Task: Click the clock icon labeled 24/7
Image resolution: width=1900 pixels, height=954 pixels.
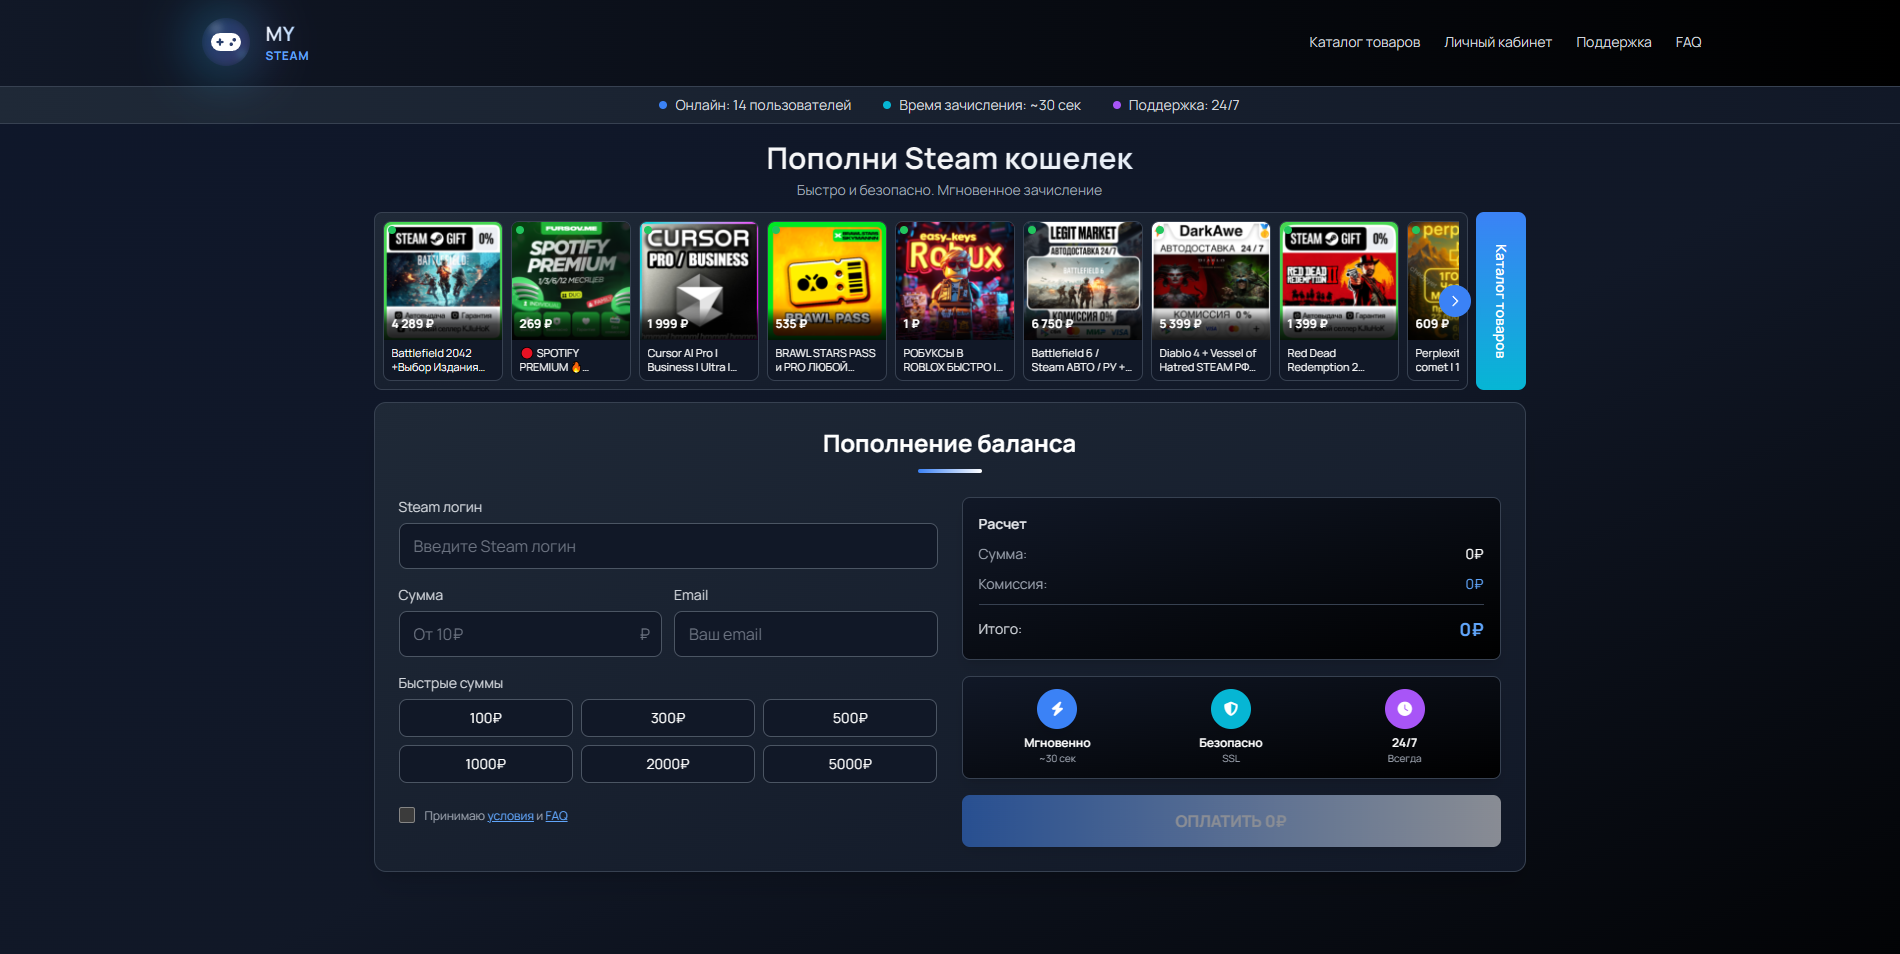Action: [1404, 709]
